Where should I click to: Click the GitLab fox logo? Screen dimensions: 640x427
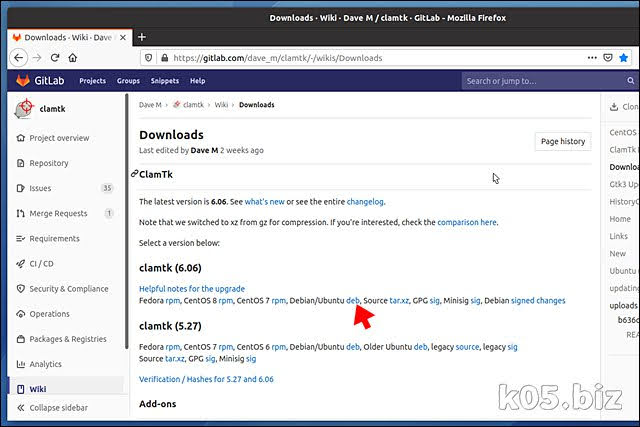coord(23,80)
